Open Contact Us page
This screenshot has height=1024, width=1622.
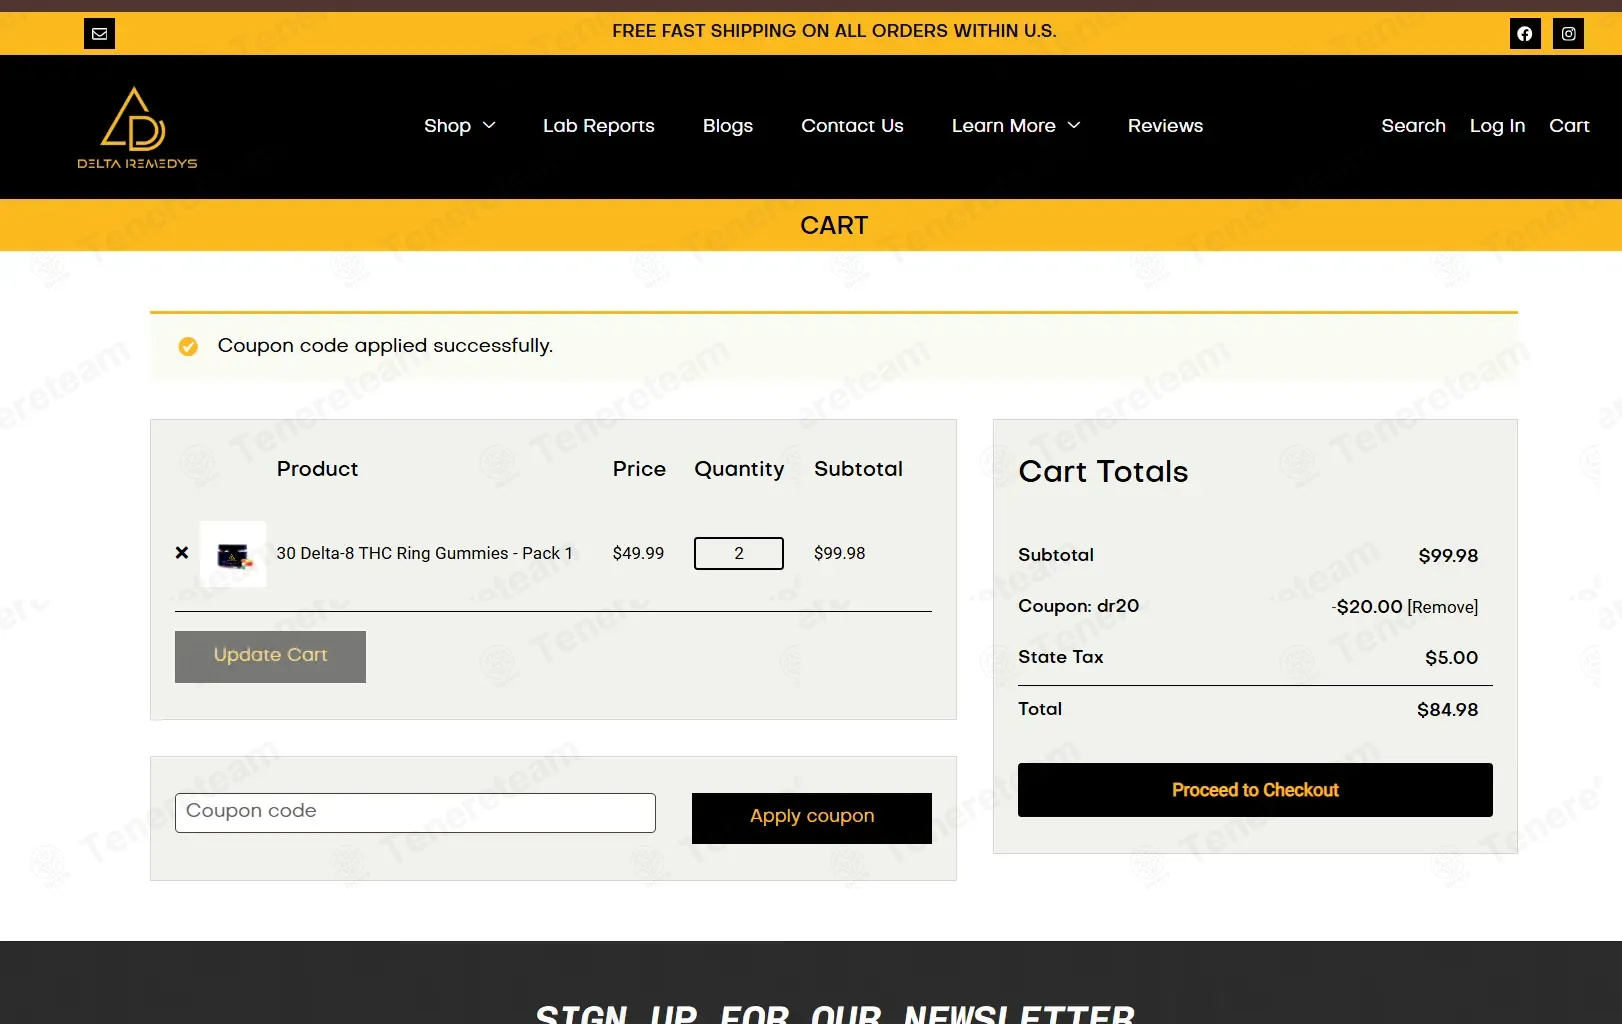852,126
